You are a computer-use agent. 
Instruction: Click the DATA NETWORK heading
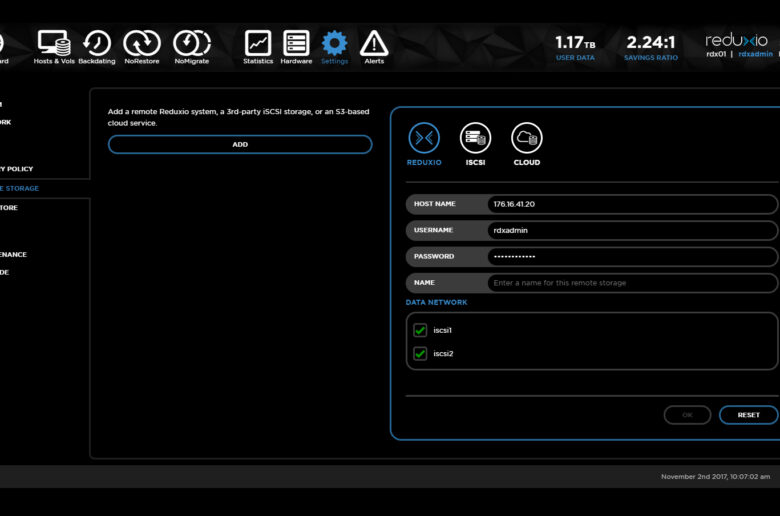point(436,302)
